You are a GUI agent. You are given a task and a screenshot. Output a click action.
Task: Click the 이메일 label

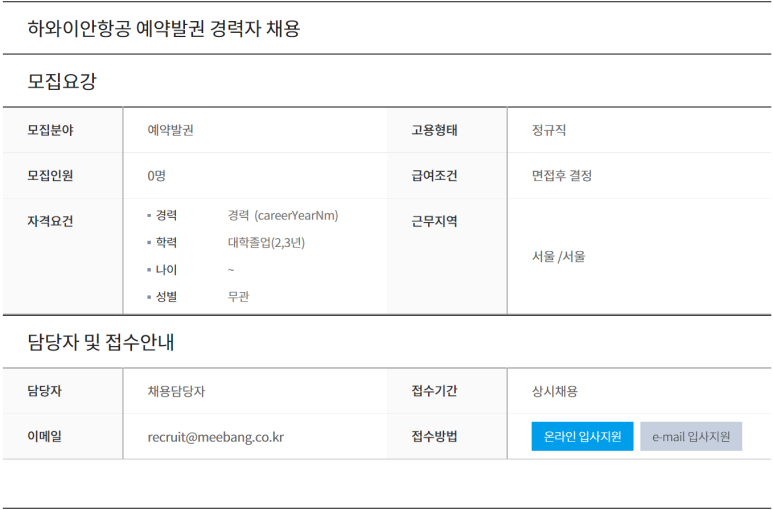[x=44, y=437]
